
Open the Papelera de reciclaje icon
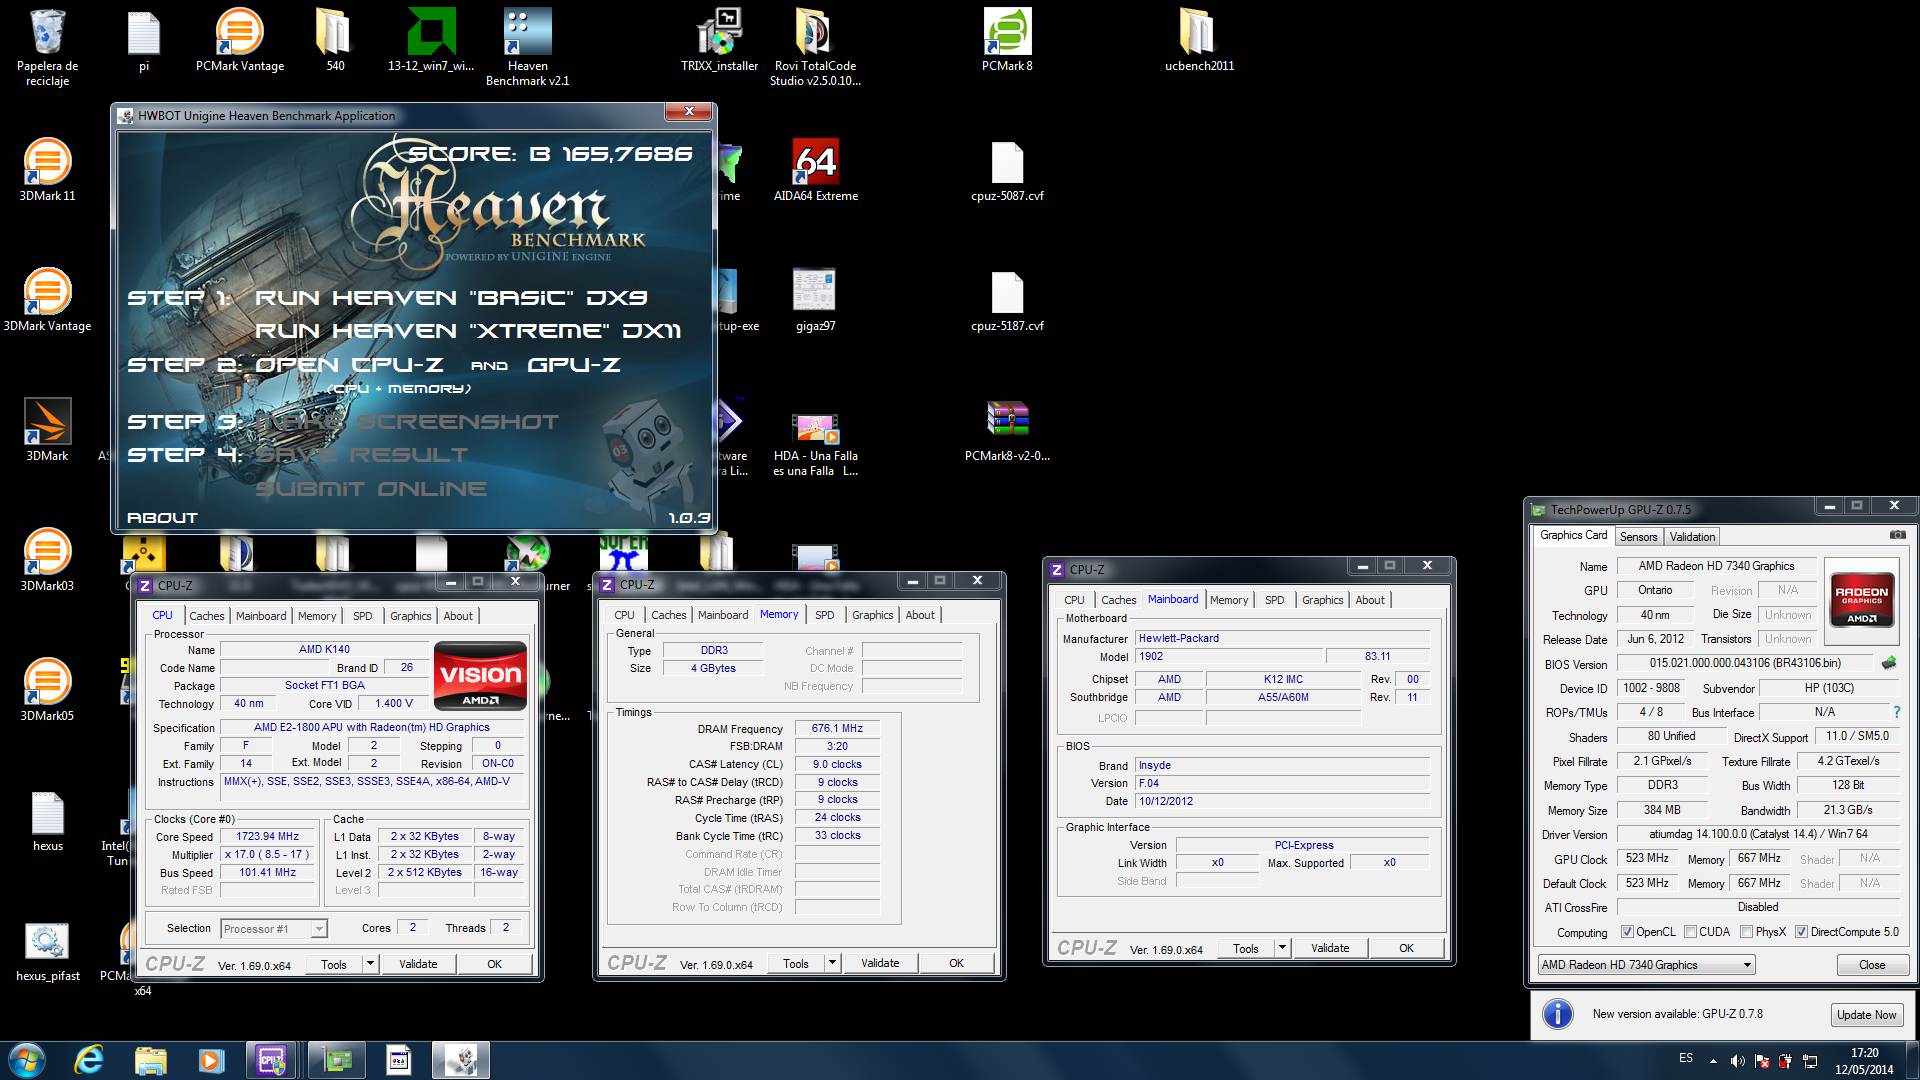(x=47, y=47)
